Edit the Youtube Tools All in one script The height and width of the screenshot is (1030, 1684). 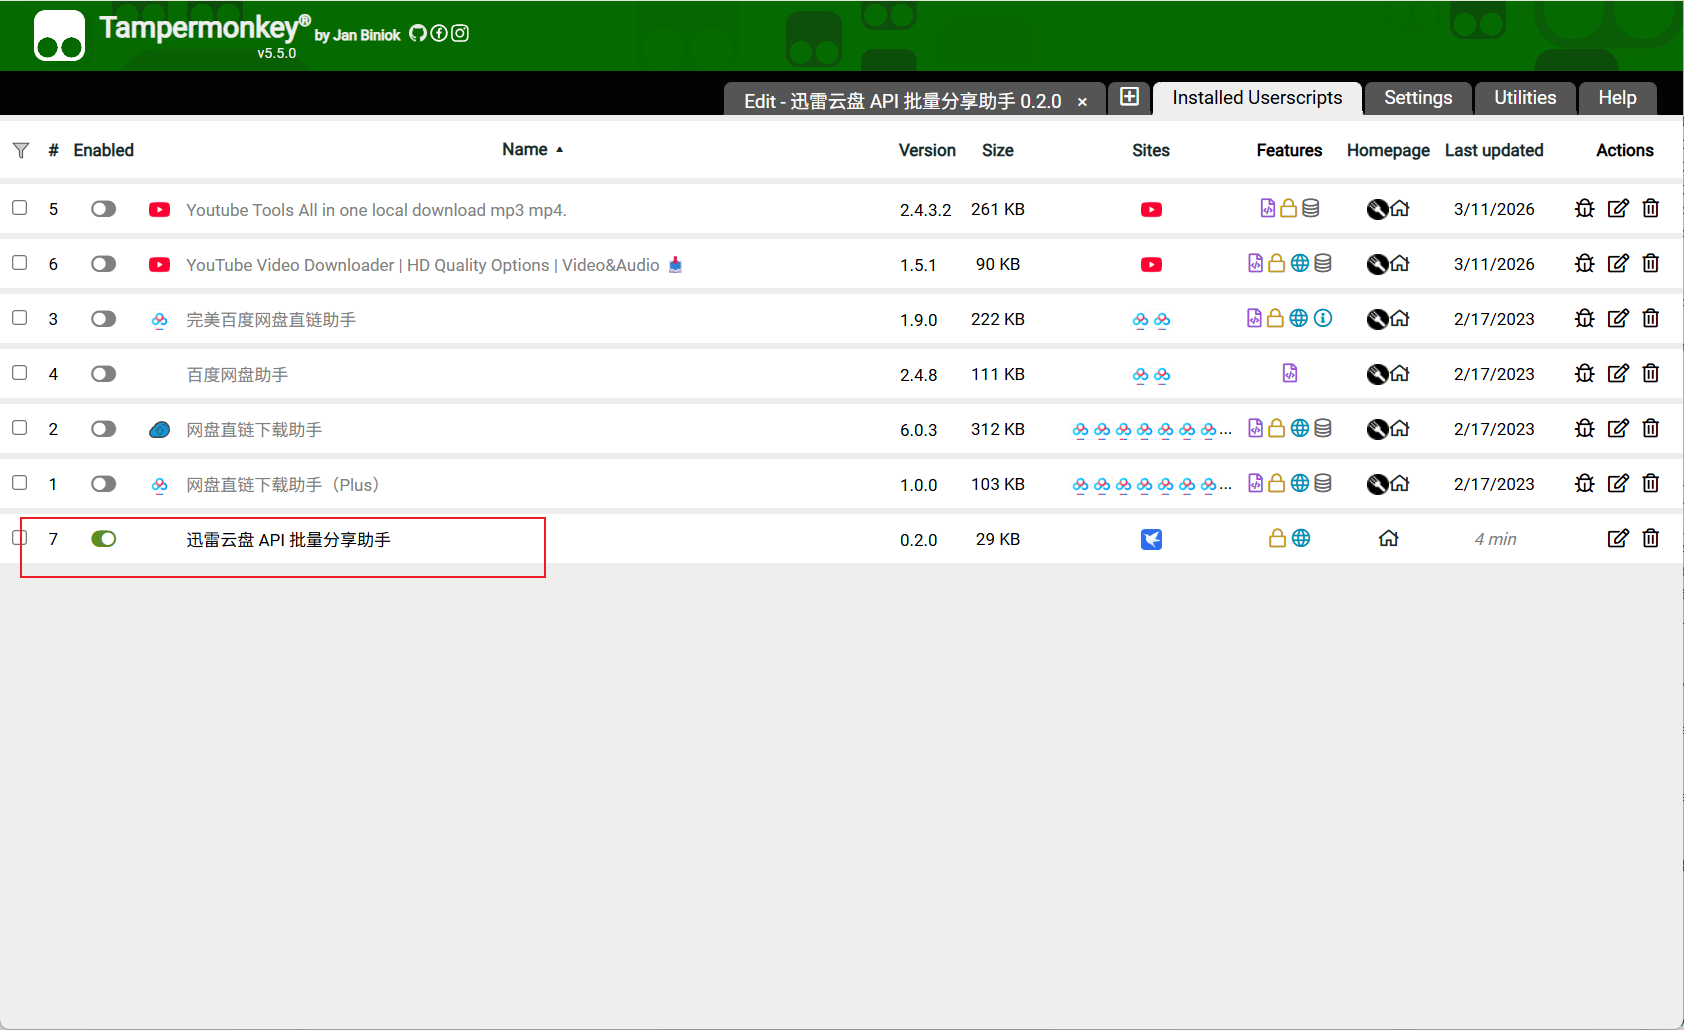[1618, 208]
